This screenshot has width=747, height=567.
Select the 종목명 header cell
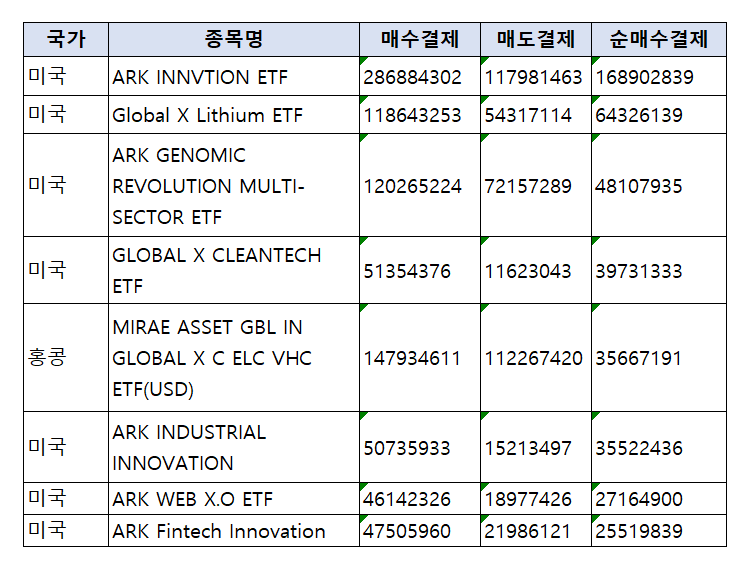click(233, 40)
